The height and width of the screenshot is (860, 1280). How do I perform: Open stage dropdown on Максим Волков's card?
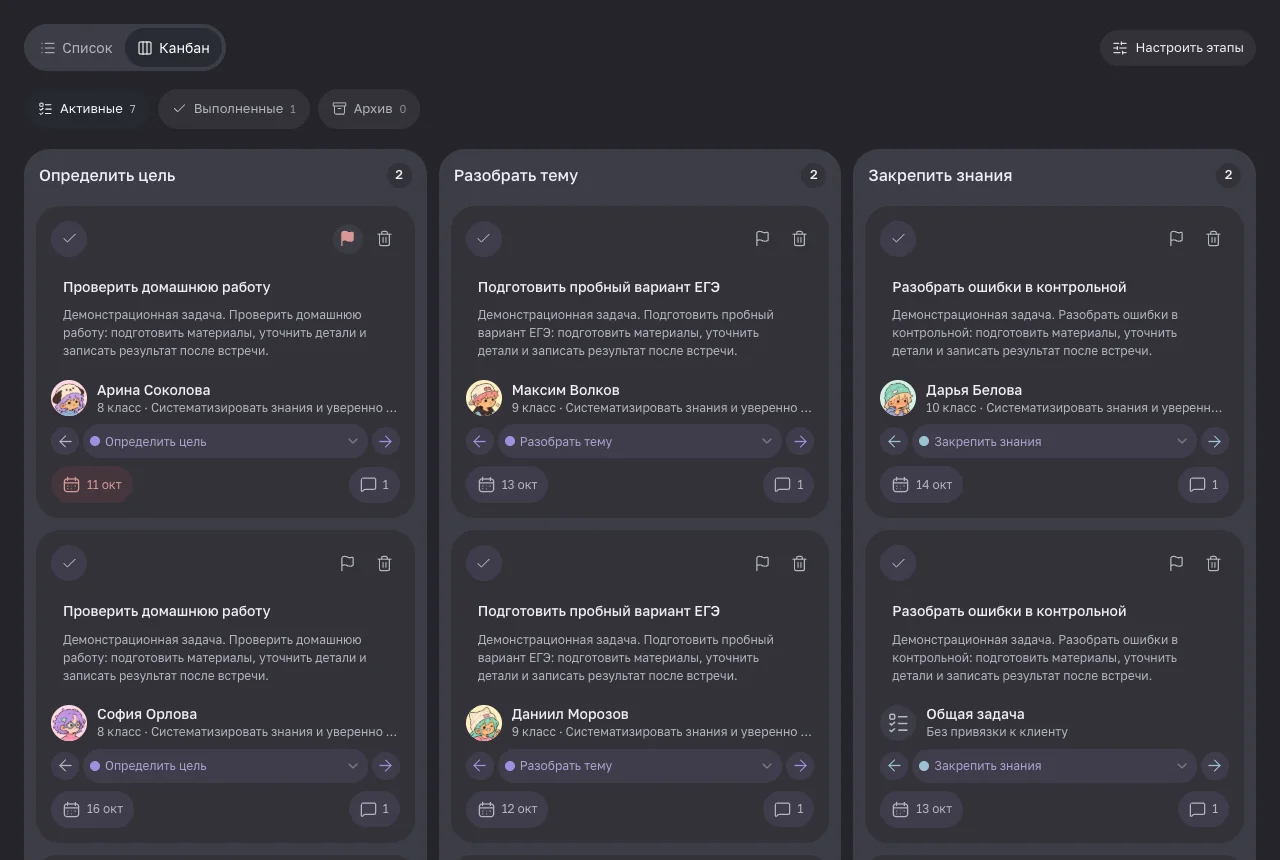[x=640, y=441]
